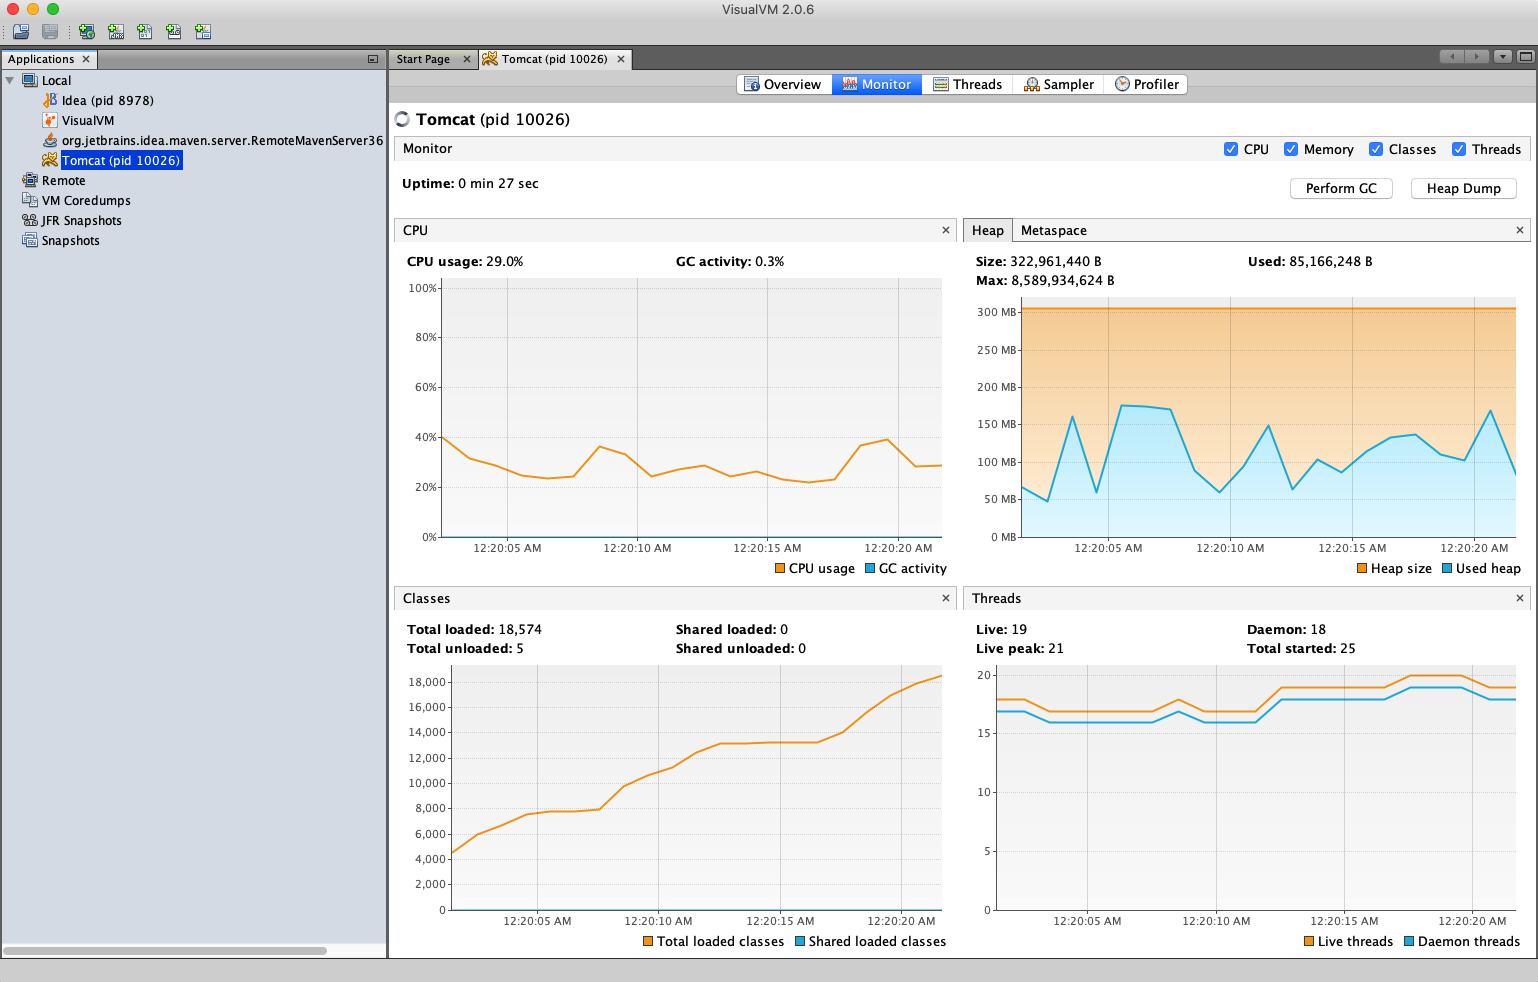Click the Load Snapshot folder toolbar icon

(21, 32)
